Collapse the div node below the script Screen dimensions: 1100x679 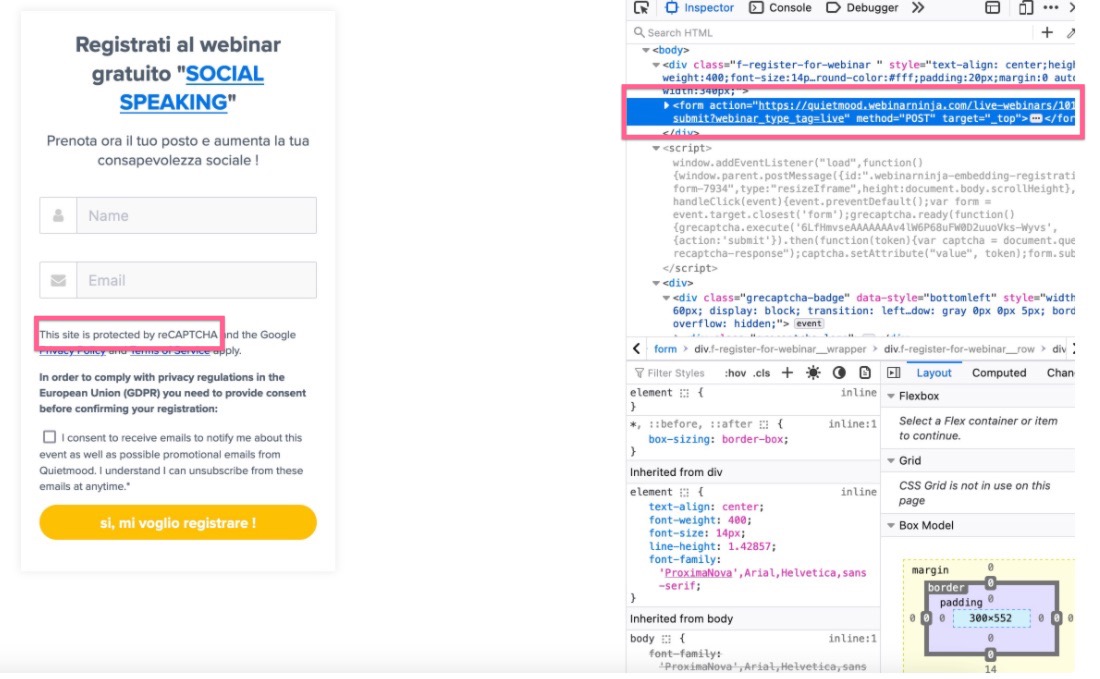click(656, 283)
